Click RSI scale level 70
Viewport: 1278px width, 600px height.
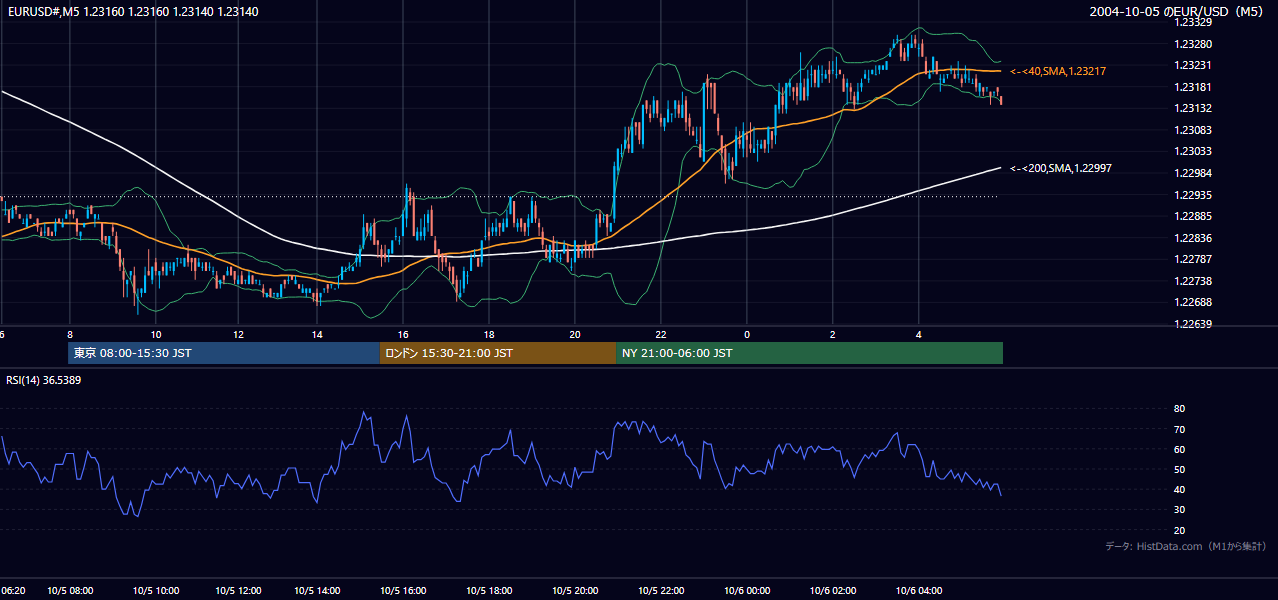(x=1179, y=429)
